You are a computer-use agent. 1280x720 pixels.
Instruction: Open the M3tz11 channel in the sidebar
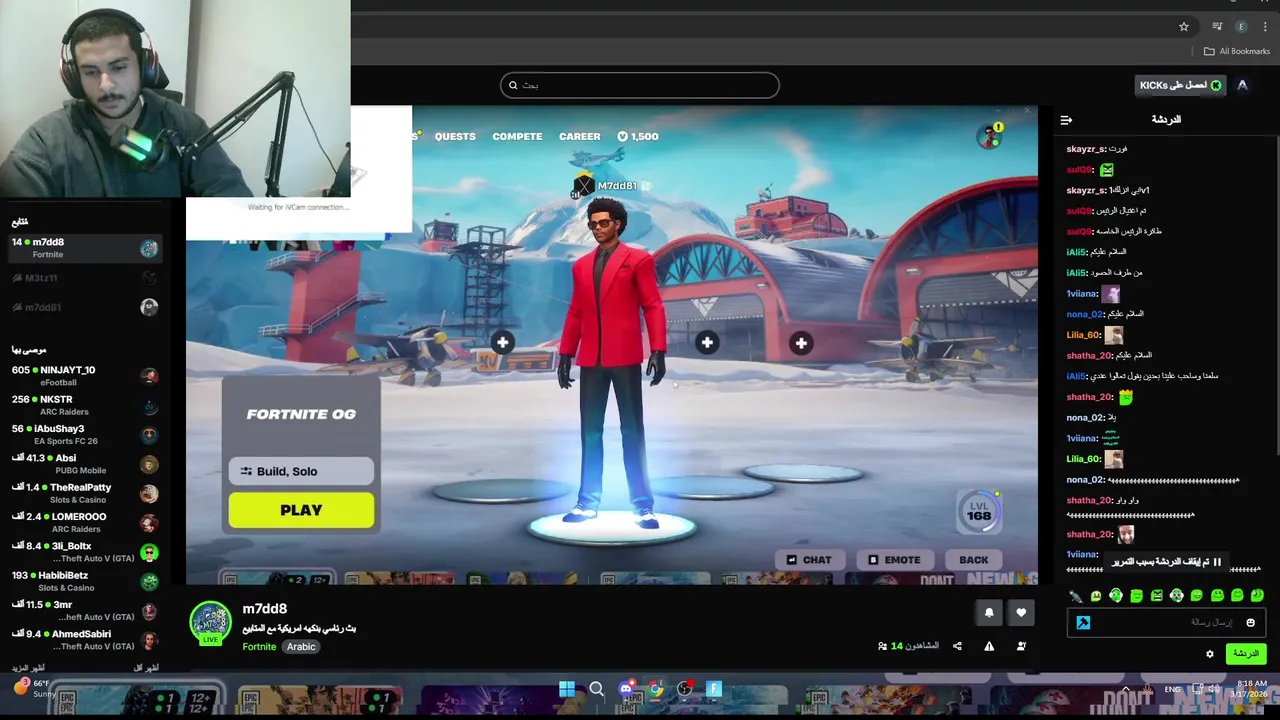tap(85, 278)
